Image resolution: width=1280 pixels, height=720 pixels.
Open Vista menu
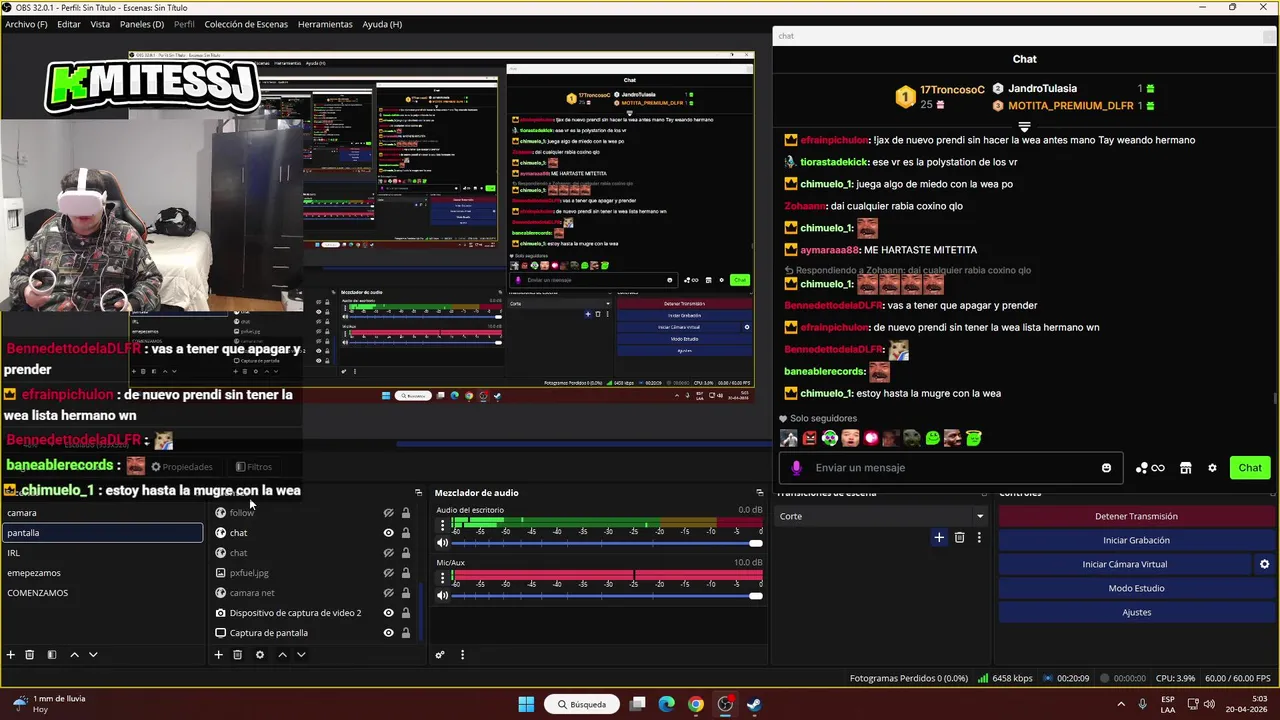pyautogui.click(x=100, y=24)
